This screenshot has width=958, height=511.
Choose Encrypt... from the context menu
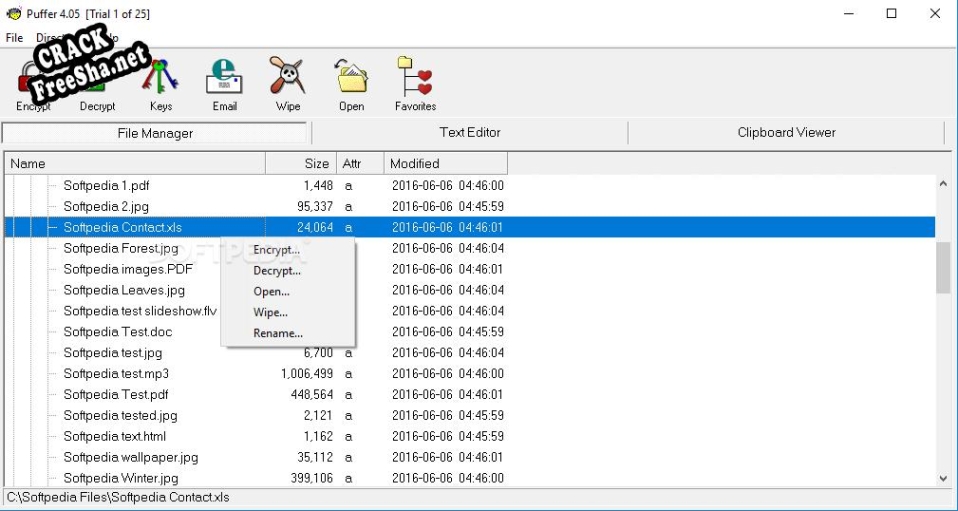pos(276,250)
